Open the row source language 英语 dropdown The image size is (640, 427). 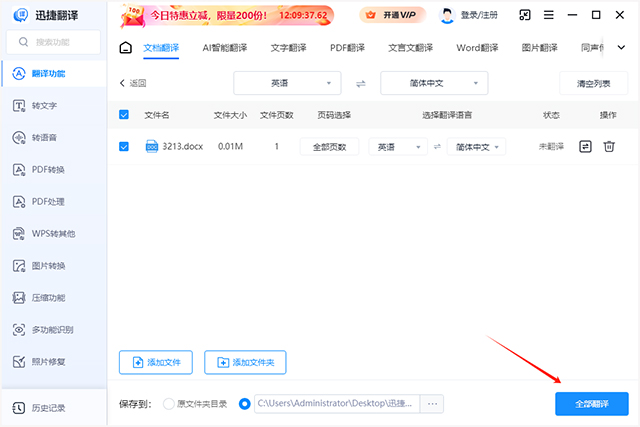[398, 147]
